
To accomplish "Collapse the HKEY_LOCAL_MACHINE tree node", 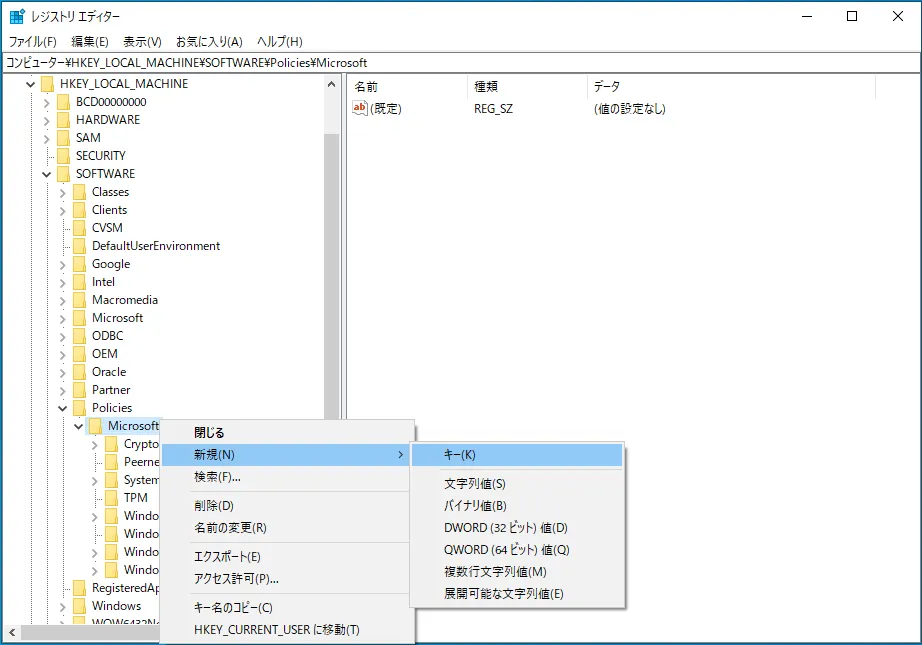I will [x=31, y=84].
